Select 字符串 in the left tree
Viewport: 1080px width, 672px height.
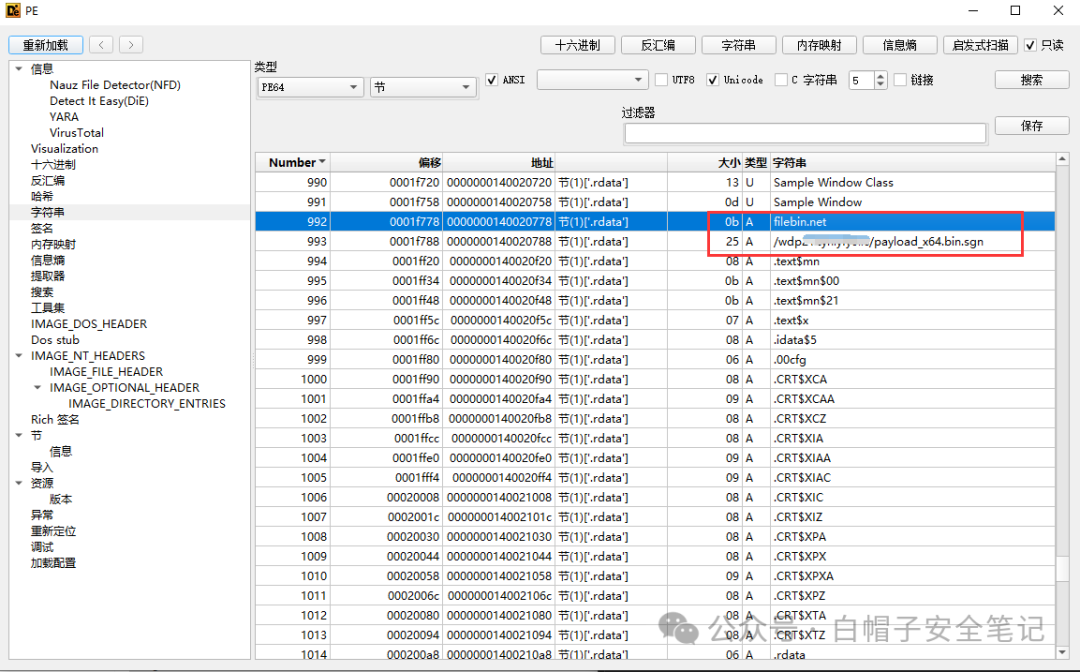[x=48, y=212]
